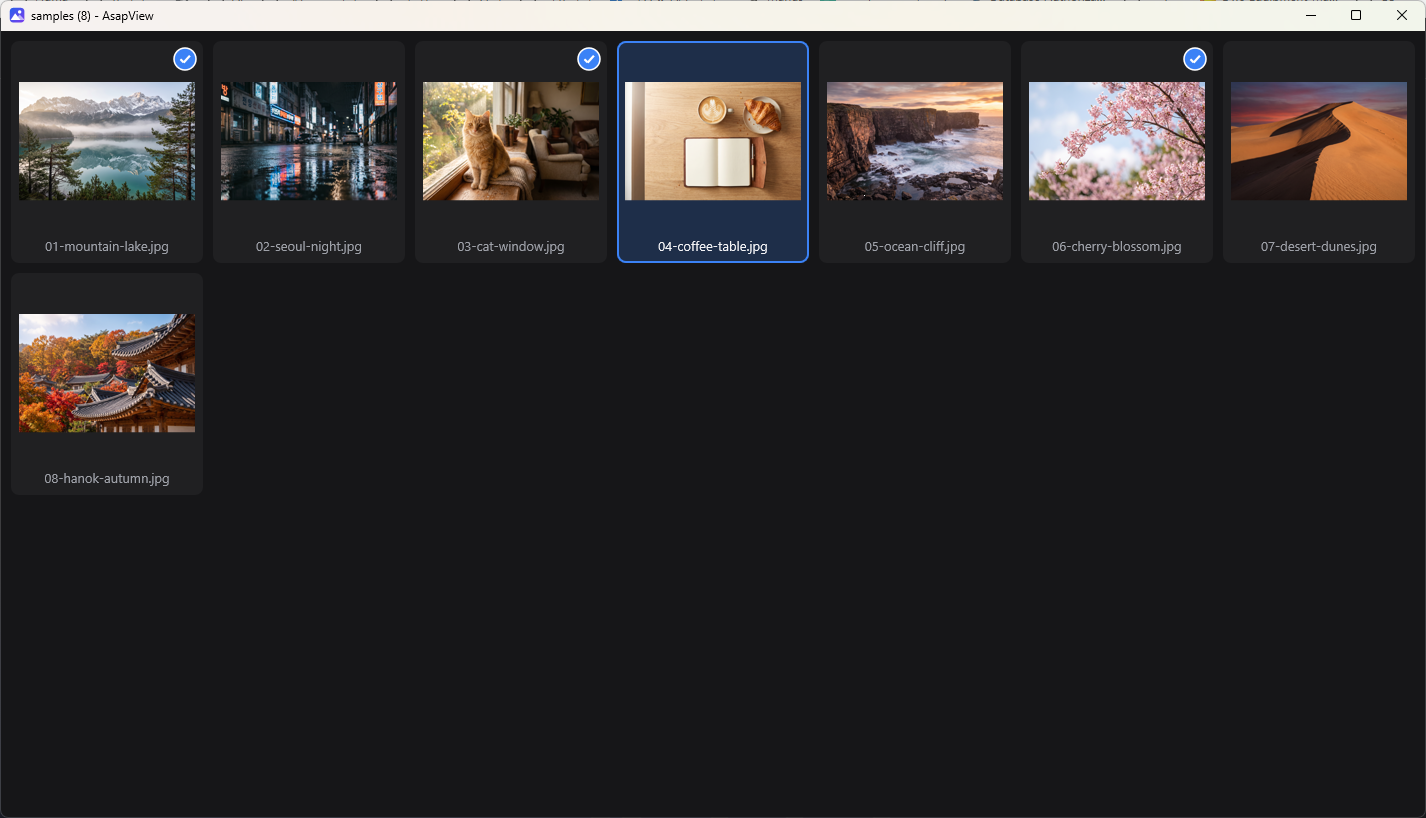1426x818 pixels.
Task: Select the desert dunes thumbnail image
Action: point(1319,141)
